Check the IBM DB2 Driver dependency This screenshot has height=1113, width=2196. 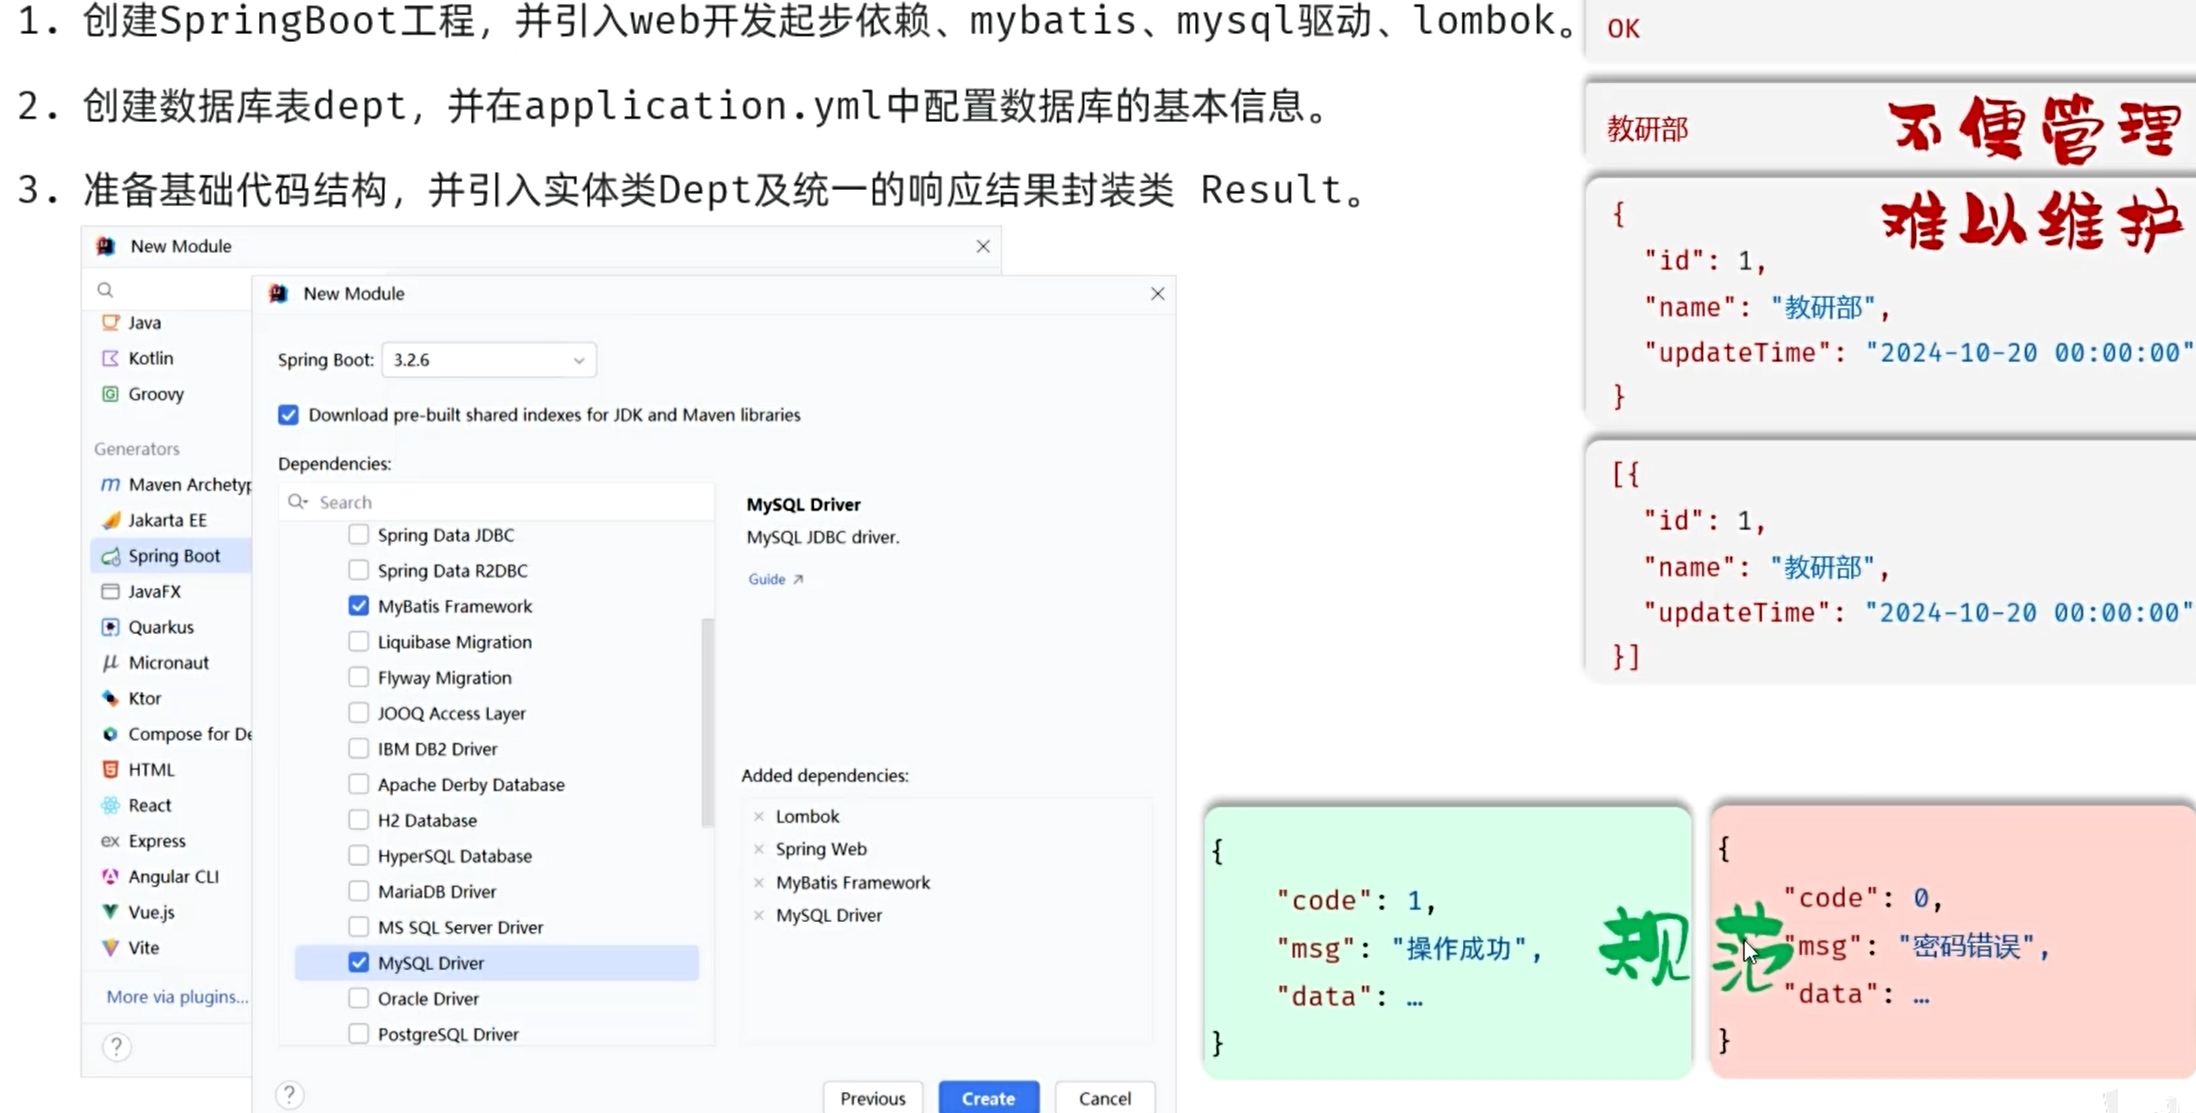pos(358,749)
